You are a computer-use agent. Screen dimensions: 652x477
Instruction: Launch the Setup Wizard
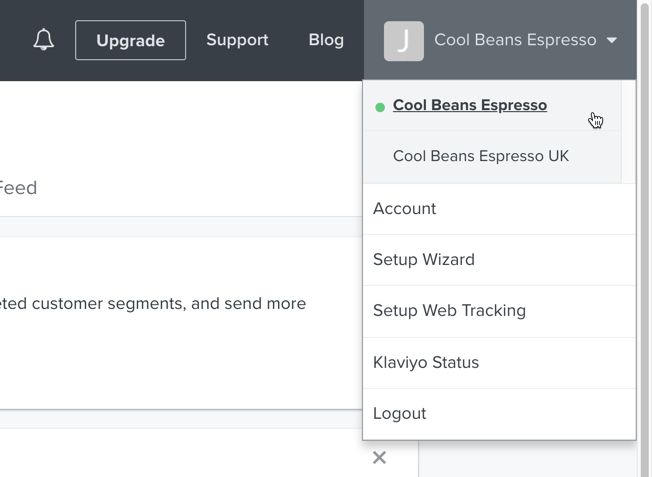(499, 260)
